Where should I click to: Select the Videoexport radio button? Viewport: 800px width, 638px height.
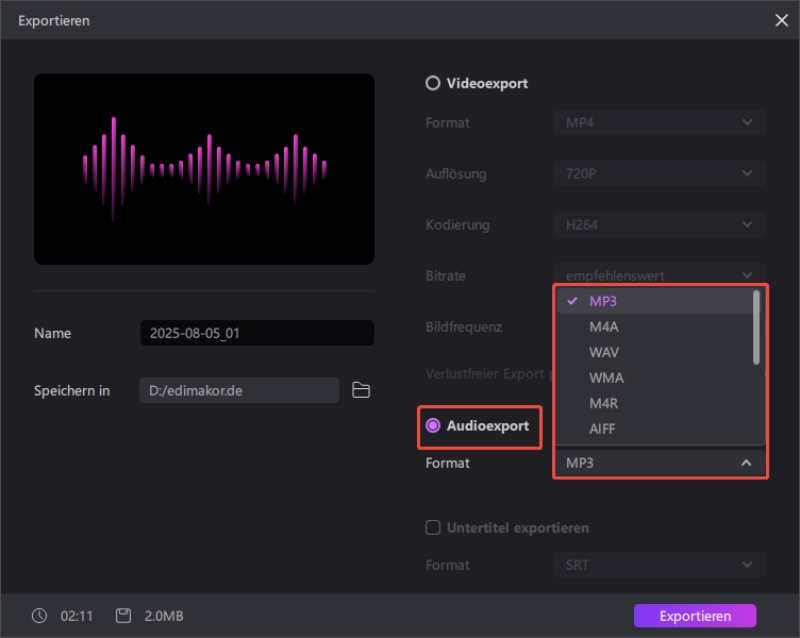click(433, 83)
